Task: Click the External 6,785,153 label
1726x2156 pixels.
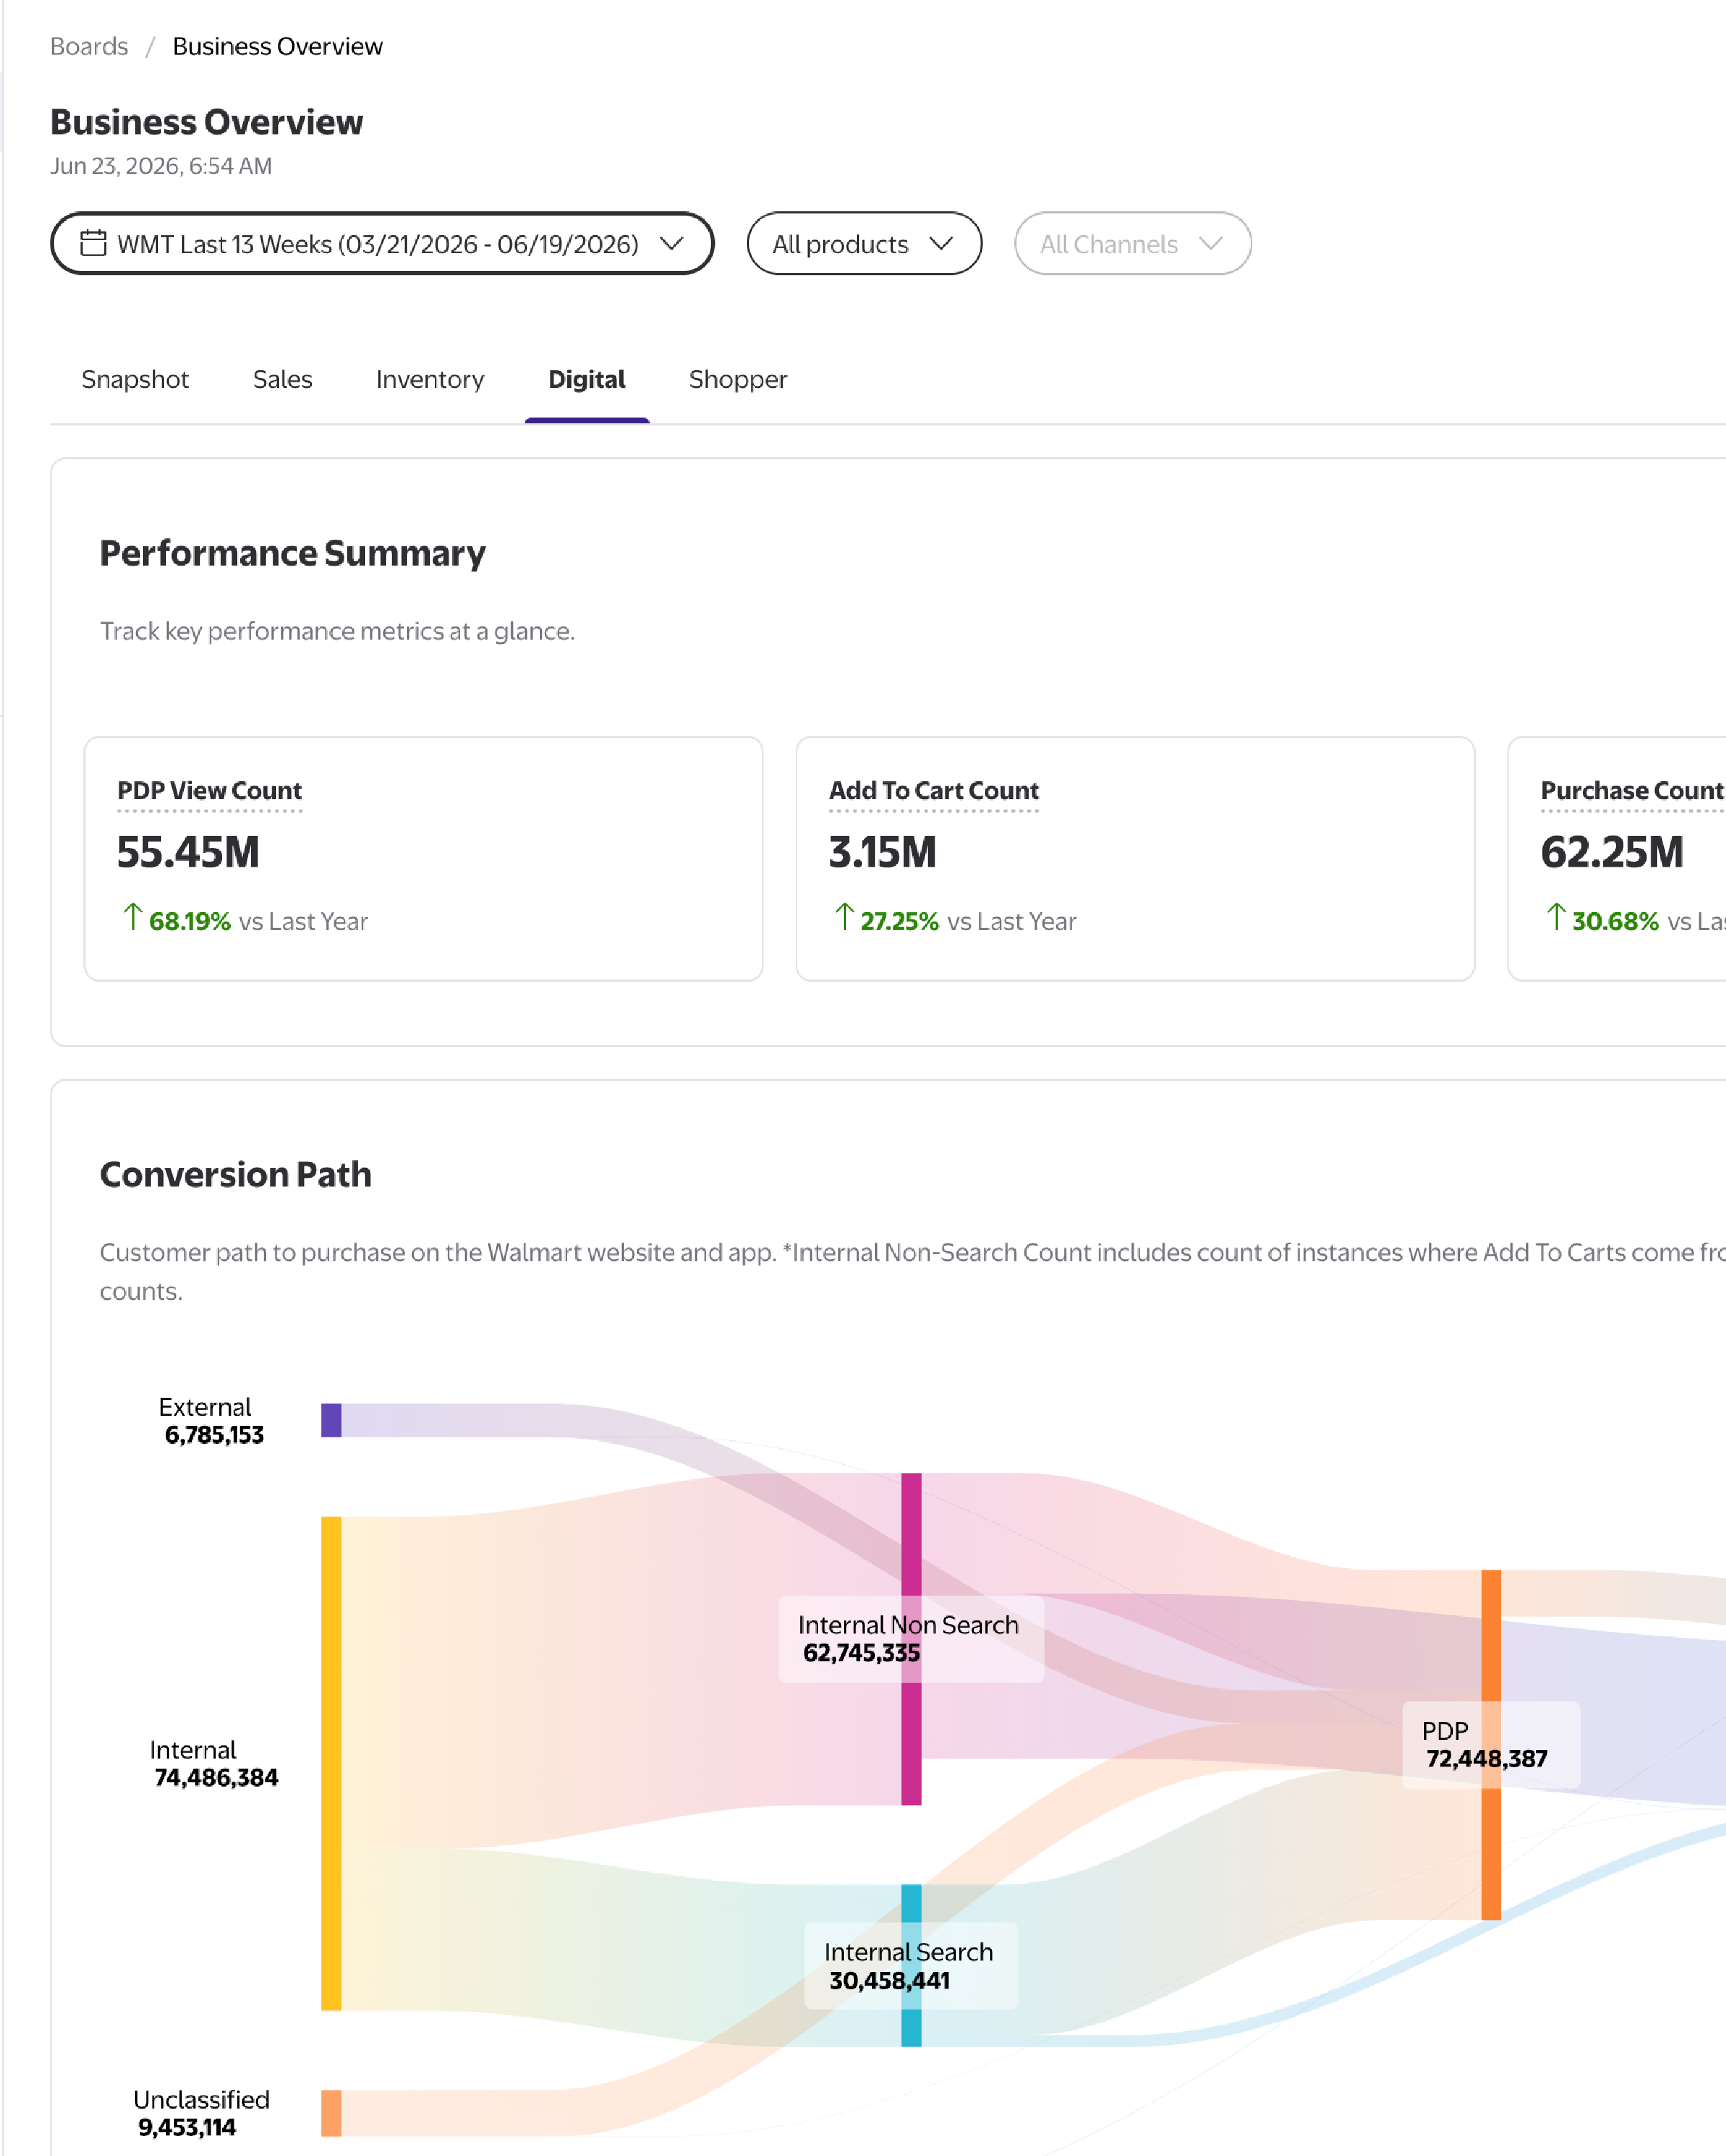Action: (x=212, y=1421)
